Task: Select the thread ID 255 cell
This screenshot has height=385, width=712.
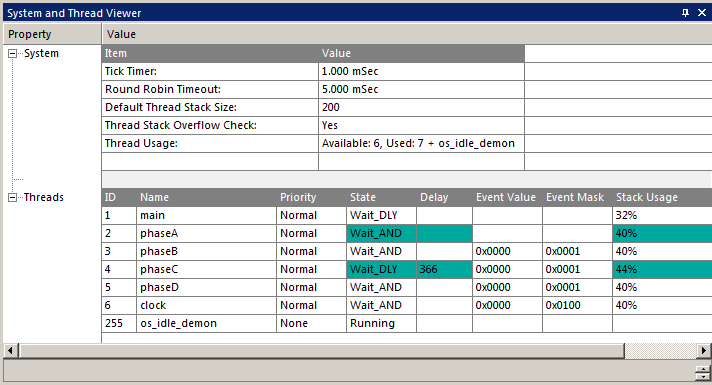Action: pyautogui.click(x=119, y=323)
